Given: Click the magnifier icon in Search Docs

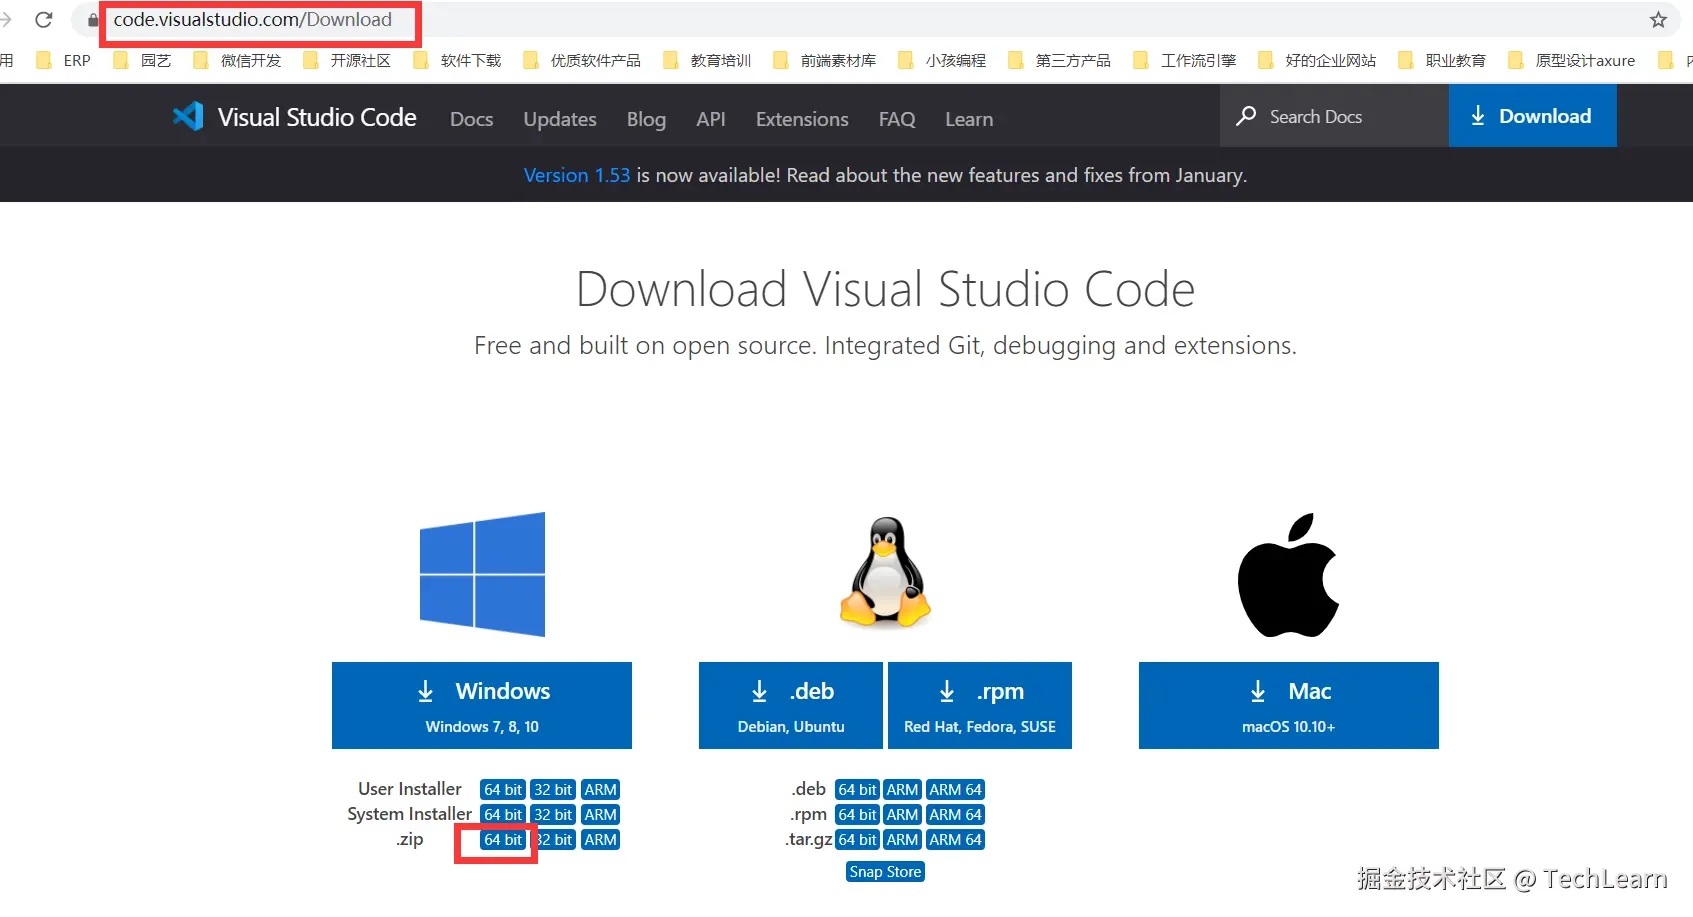Looking at the screenshot, I should [1246, 116].
